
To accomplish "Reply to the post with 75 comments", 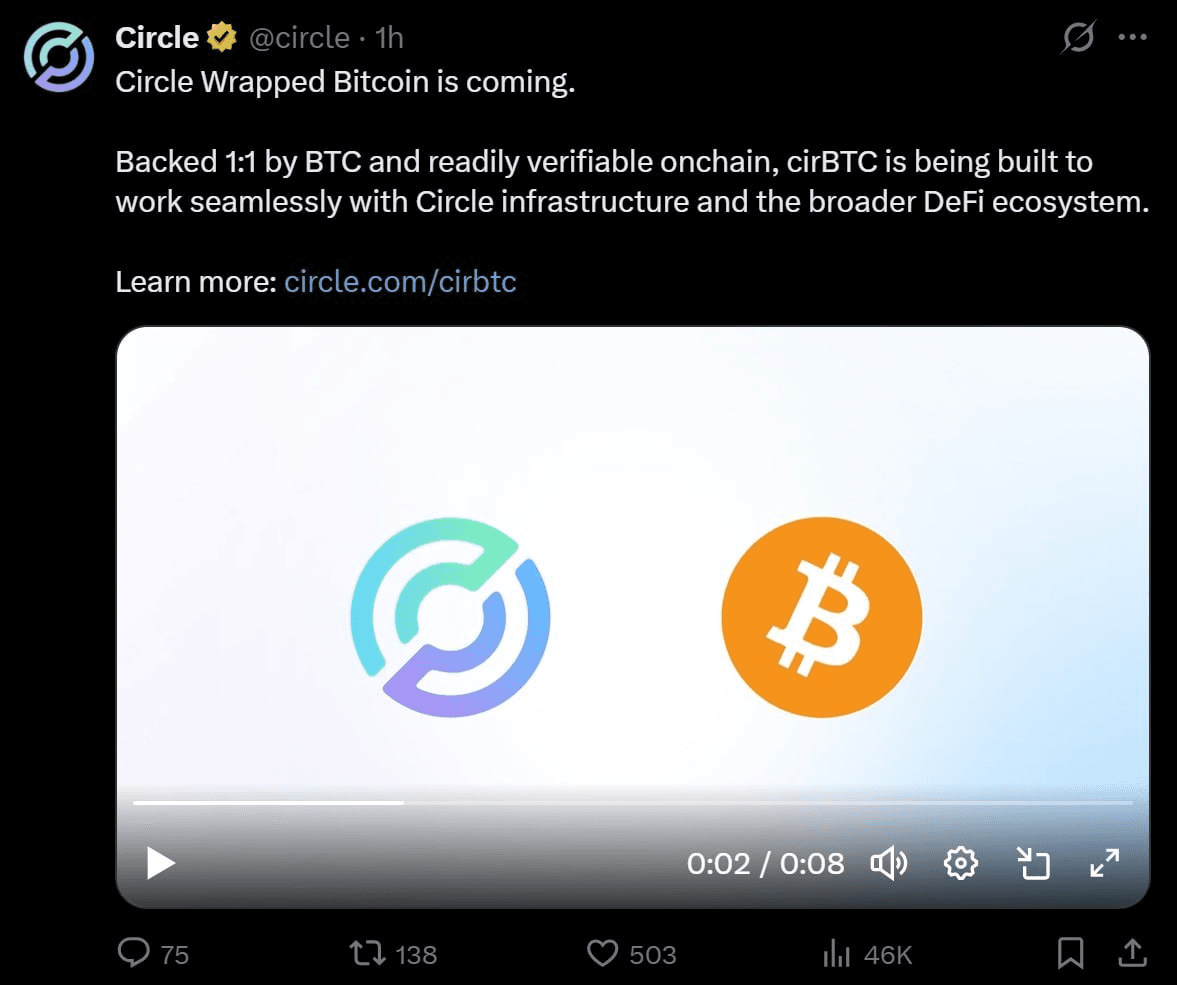I will [153, 953].
